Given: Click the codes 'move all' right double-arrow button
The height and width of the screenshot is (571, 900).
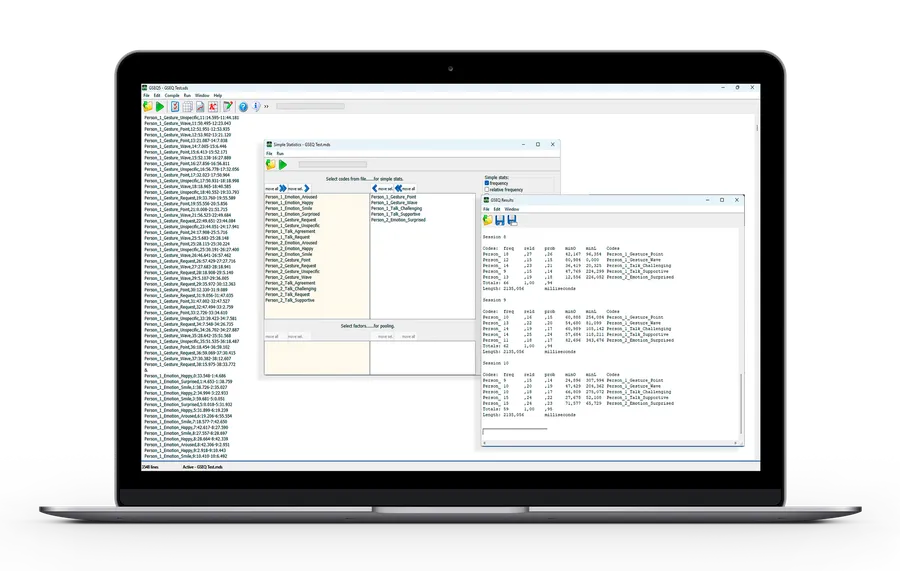Looking at the screenshot, I should click(x=276, y=188).
